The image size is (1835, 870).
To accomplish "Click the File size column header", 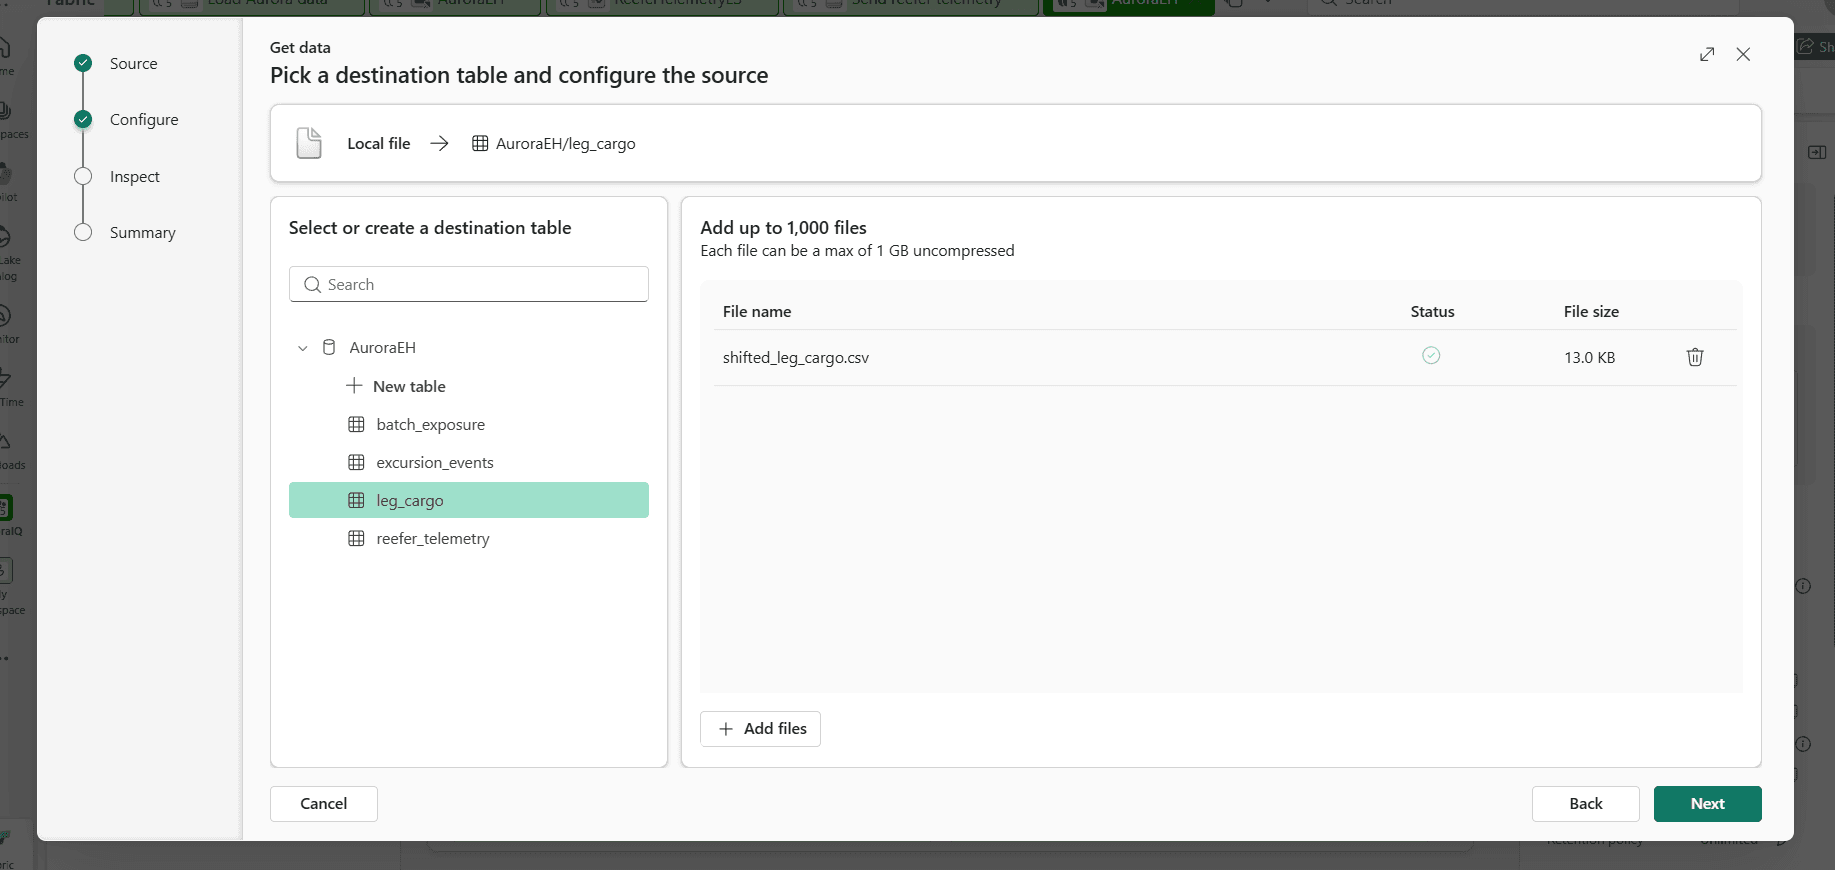I will (1591, 311).
